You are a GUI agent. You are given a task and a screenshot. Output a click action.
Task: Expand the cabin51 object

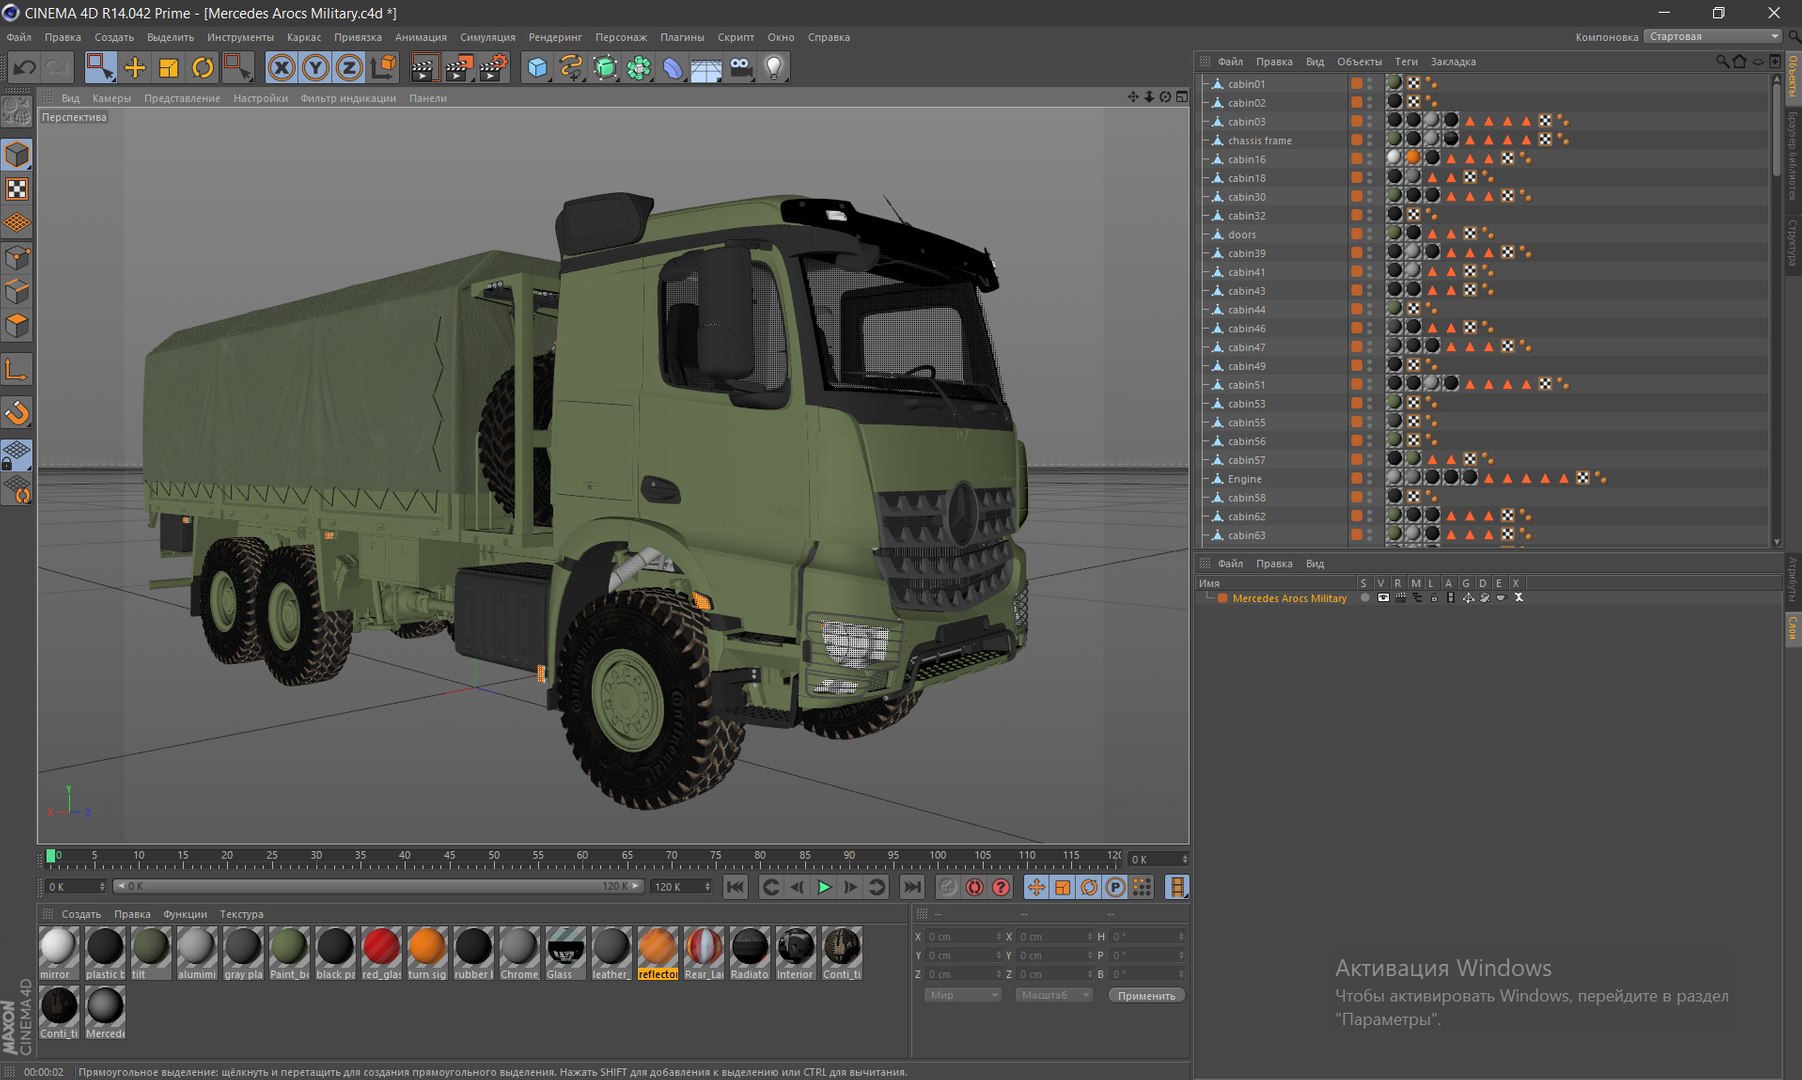coord(1206,385)
